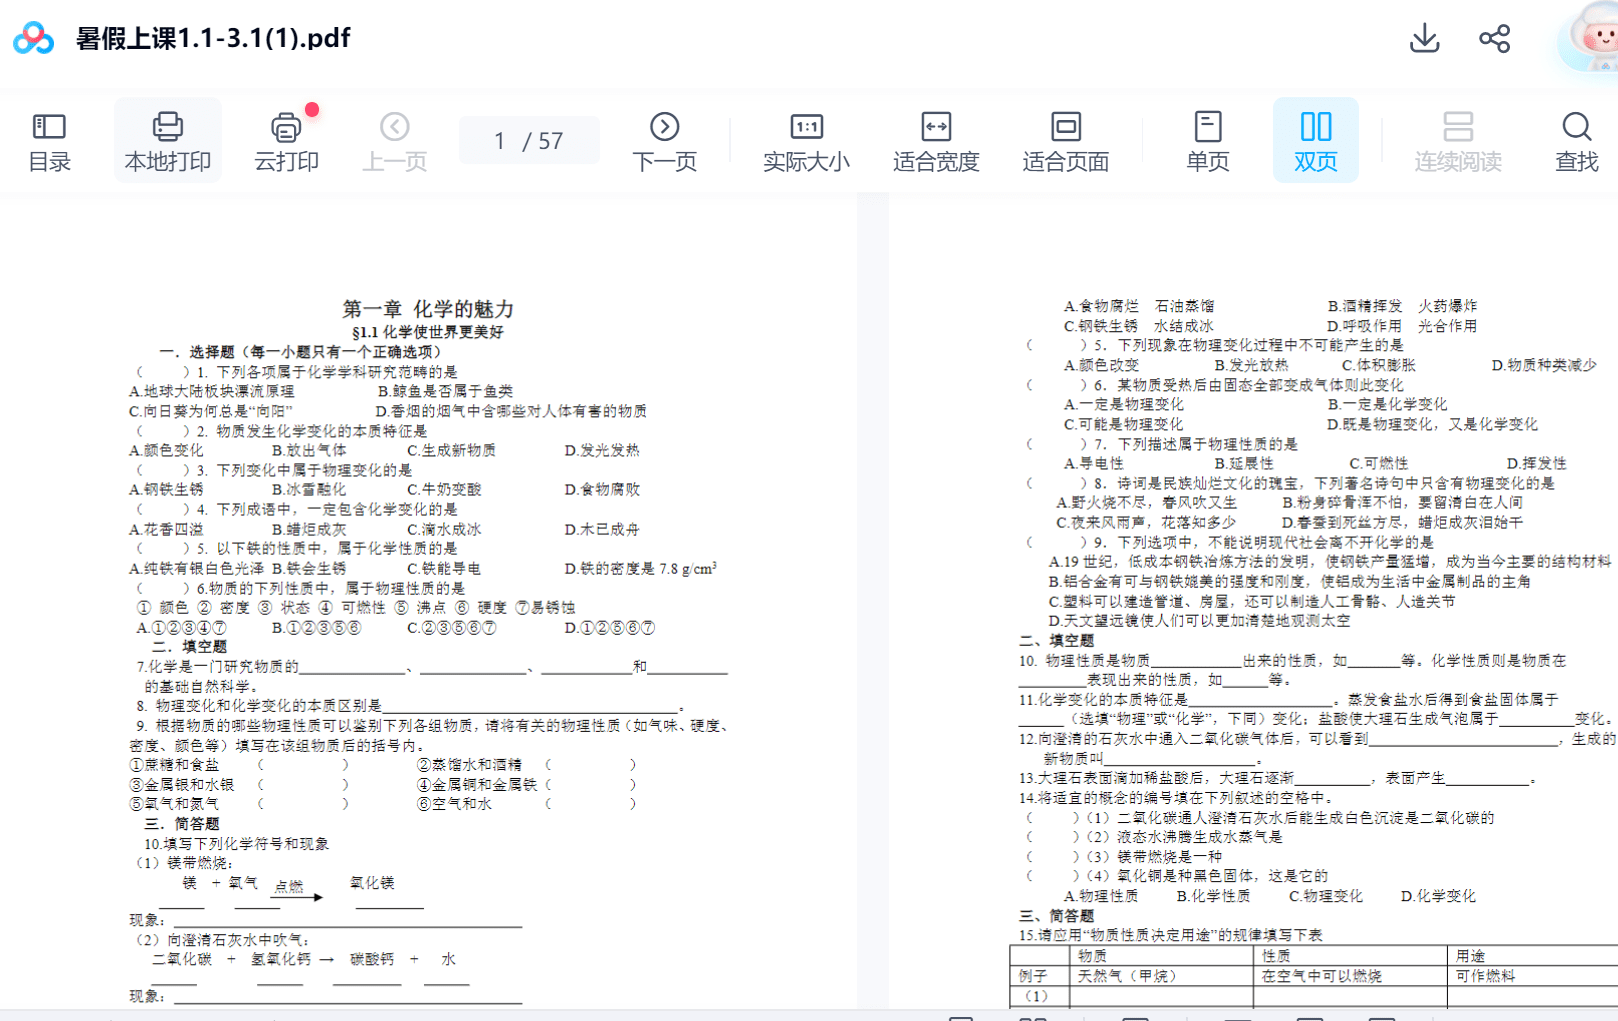
Task: Open the 目录 table of contents panel
Action: point(49,141)
